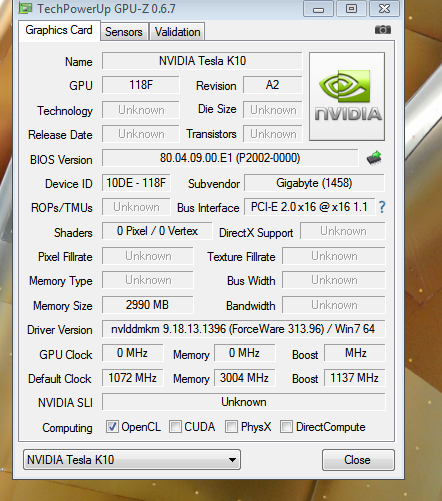
Task: Open the NVIDIA Tesla K10 GPU dropdown
Action: [x=132, y=460]
